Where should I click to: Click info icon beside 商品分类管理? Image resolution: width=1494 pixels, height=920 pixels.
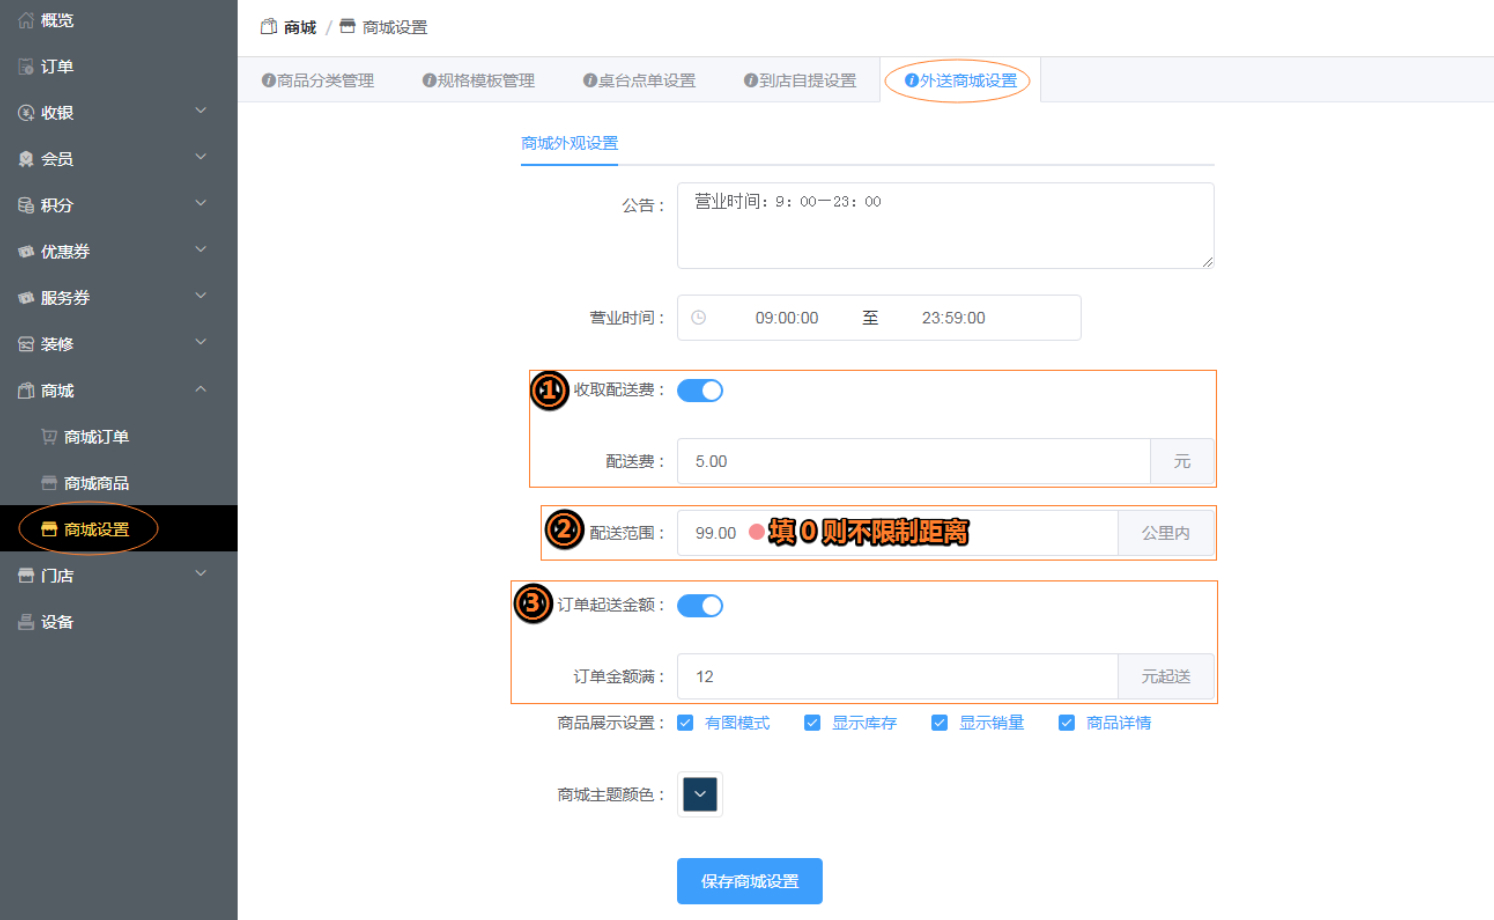coord(269,80)
